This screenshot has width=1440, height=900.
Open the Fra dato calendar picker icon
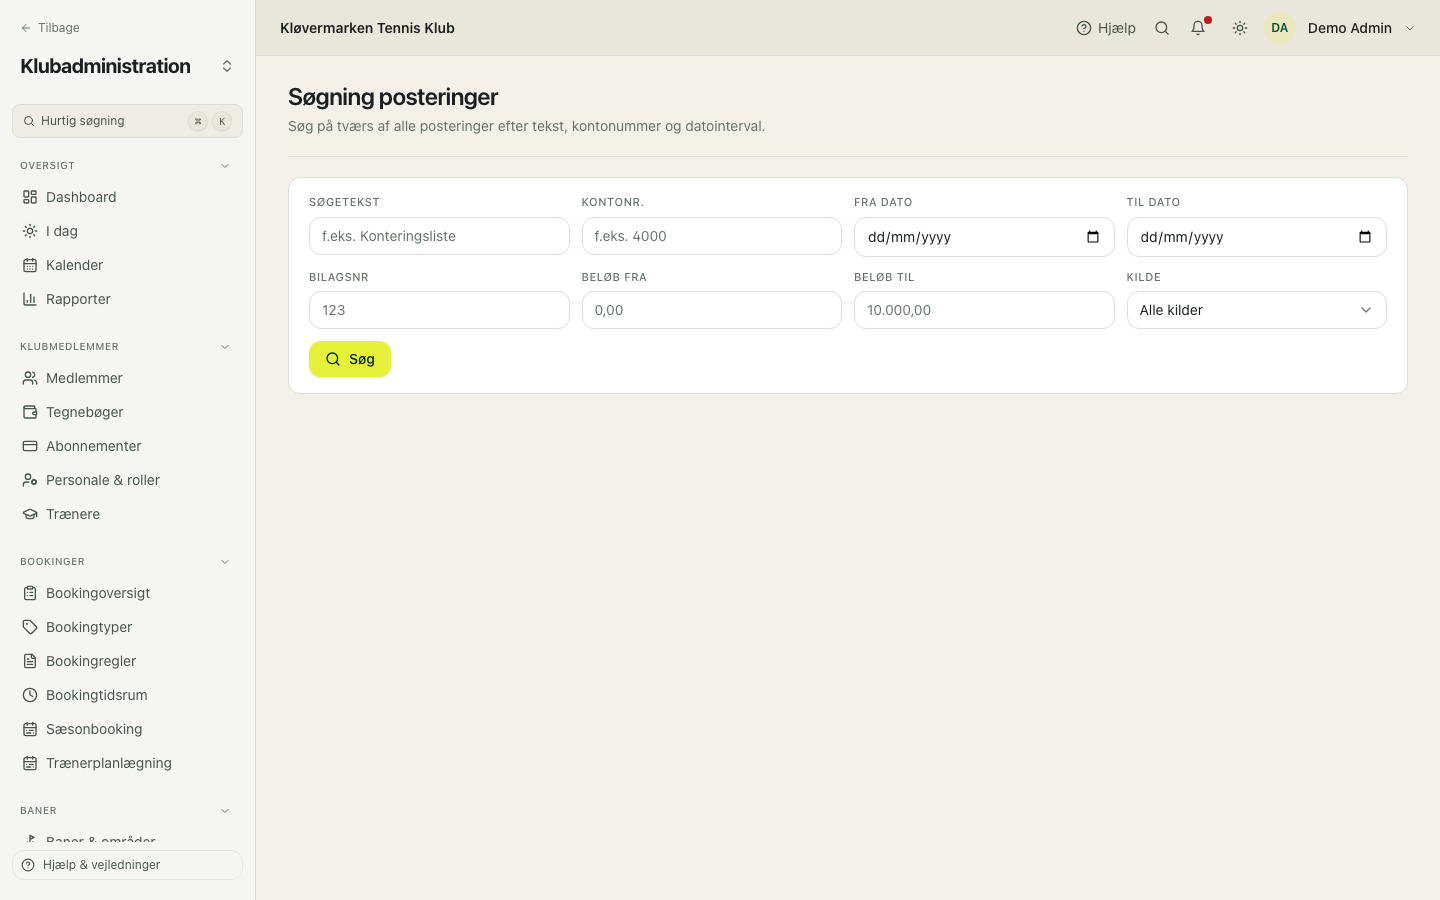click(x=1093, y=237)
